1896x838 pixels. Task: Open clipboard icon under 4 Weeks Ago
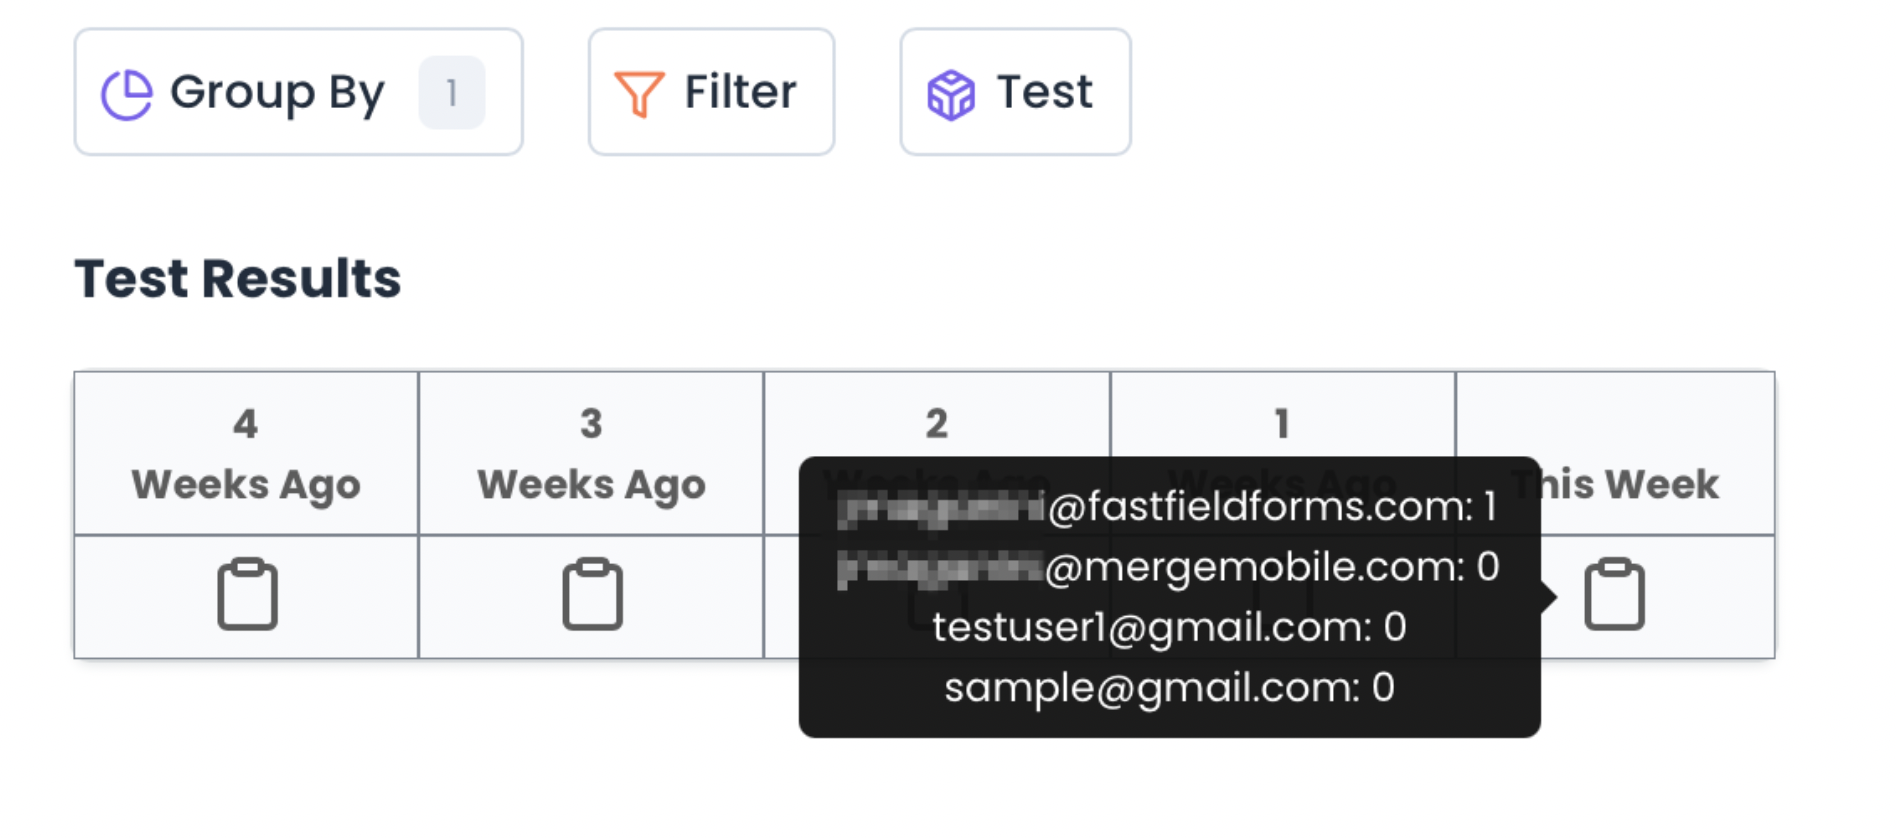pyautogui.click(x=247, y=595)
